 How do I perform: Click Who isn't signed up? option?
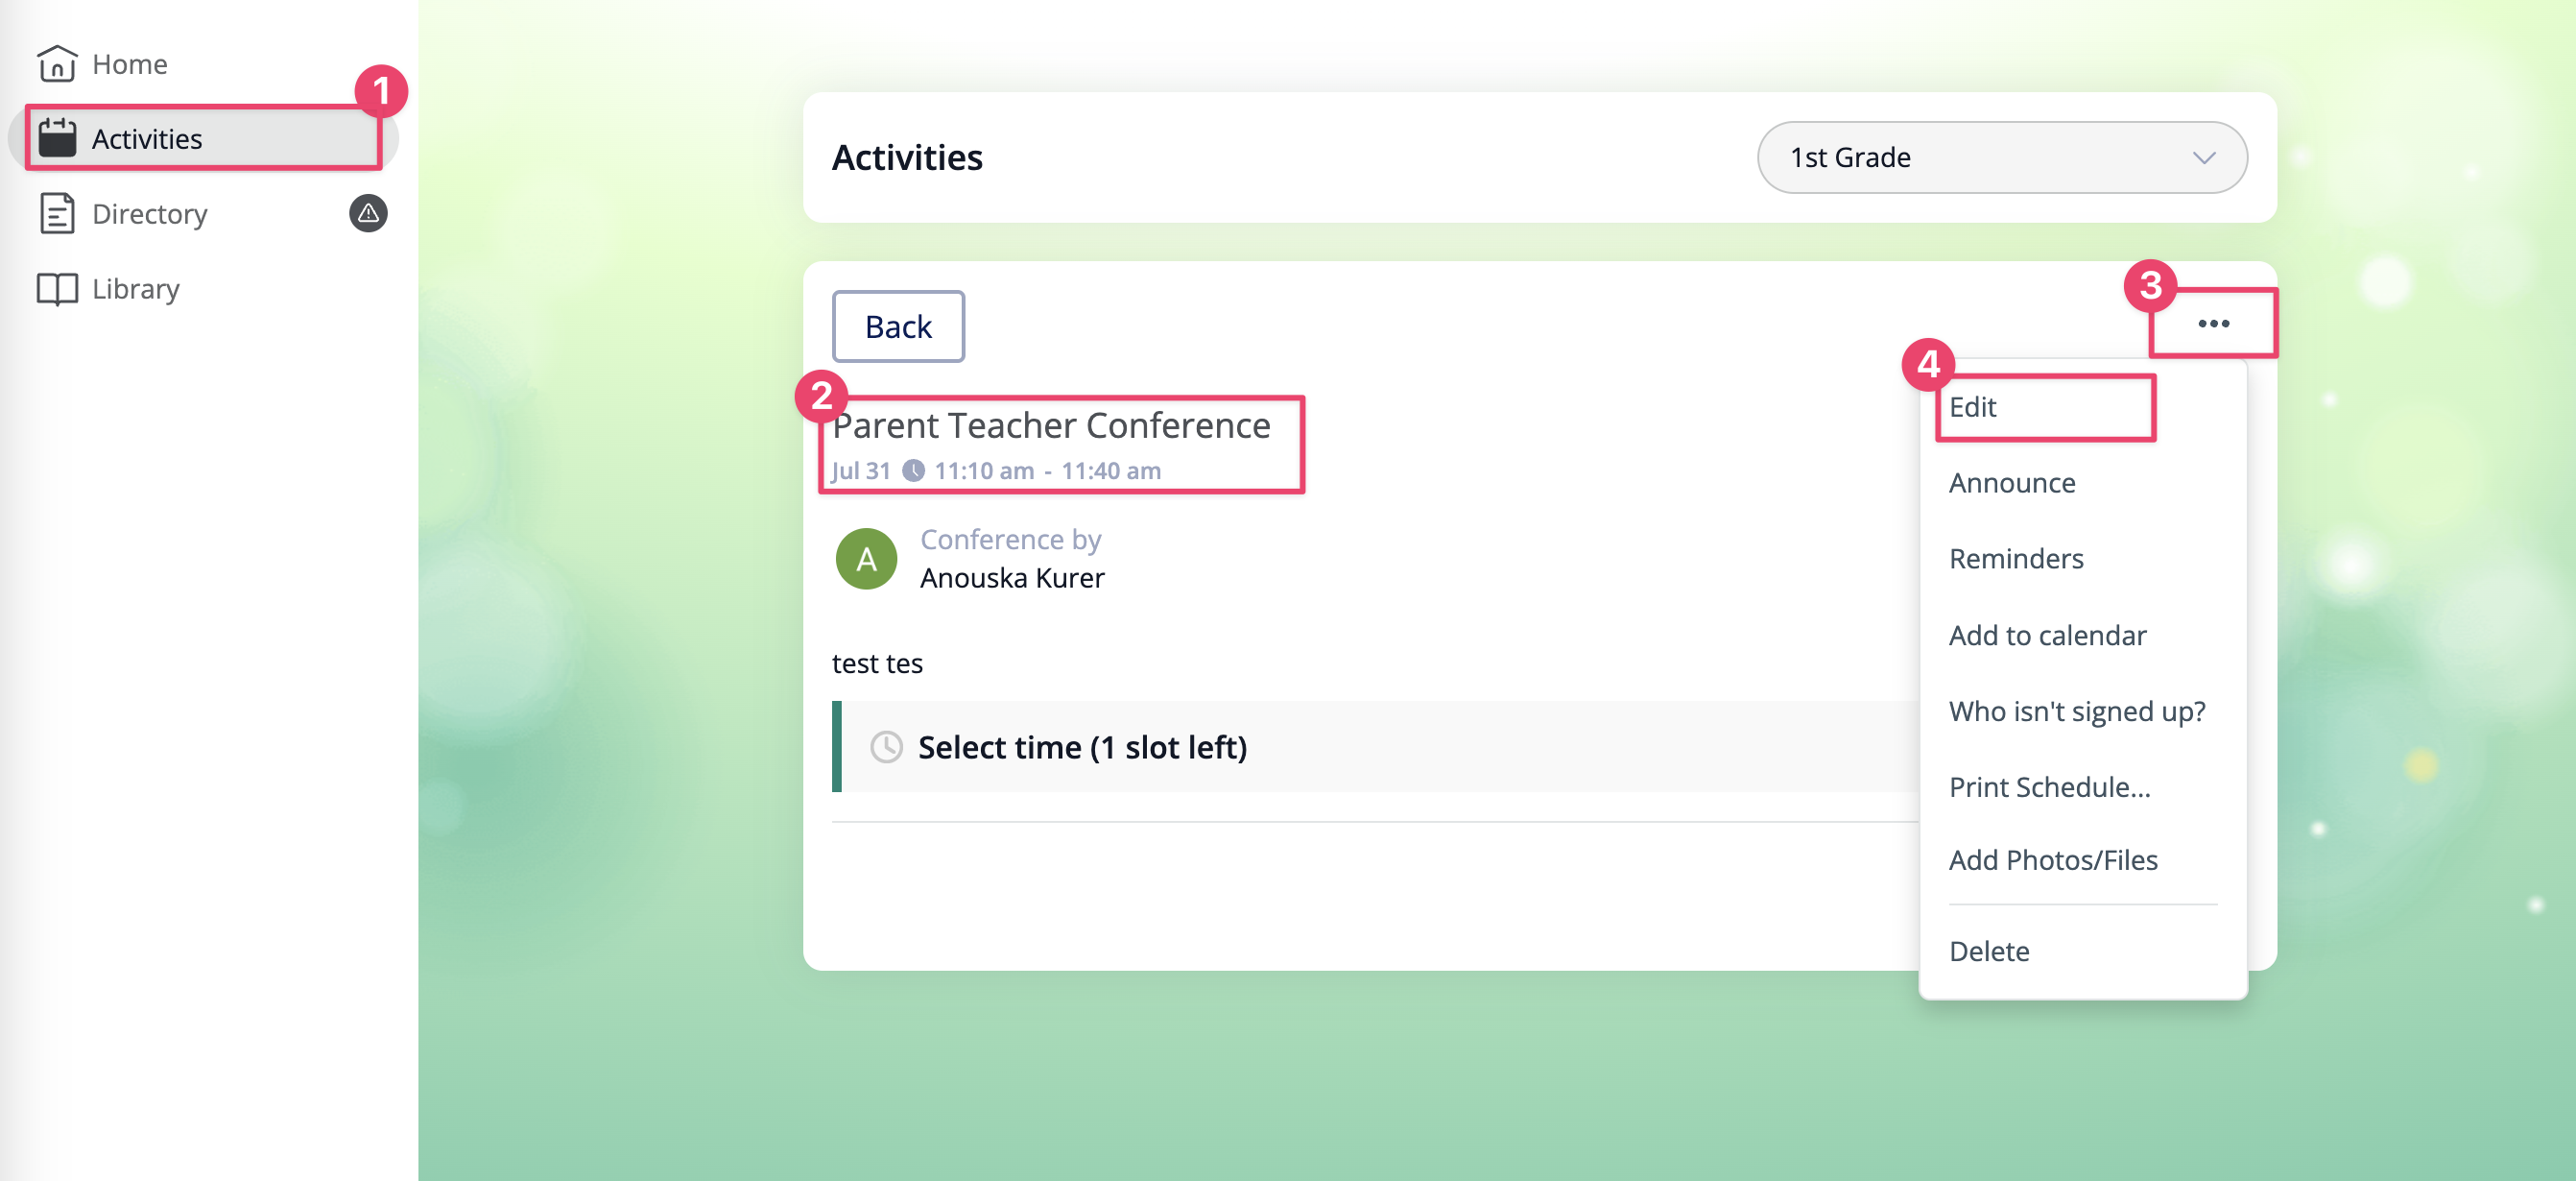pos(2076,711)
